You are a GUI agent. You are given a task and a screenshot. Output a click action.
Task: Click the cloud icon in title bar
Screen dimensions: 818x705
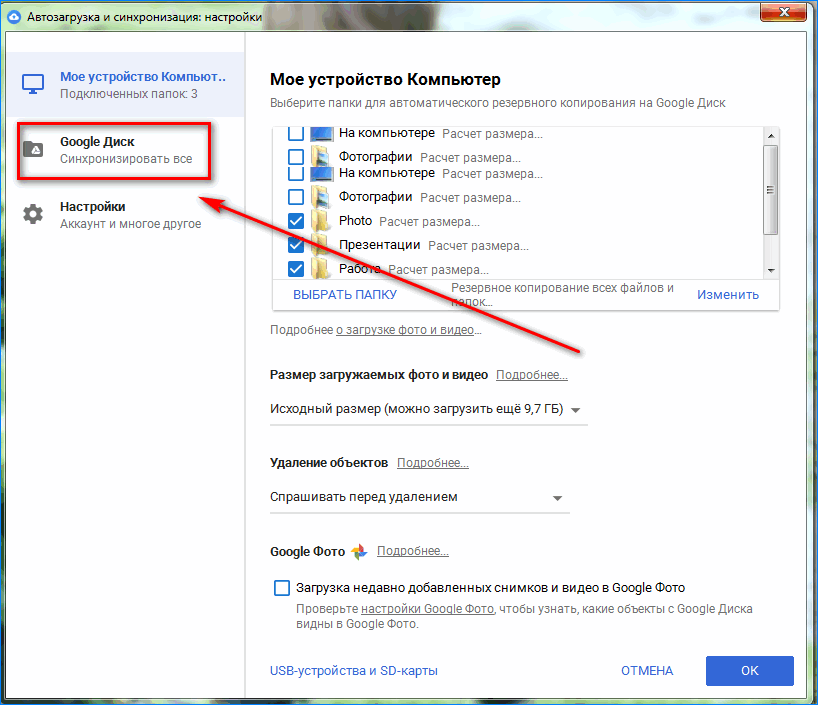point(14,17)
